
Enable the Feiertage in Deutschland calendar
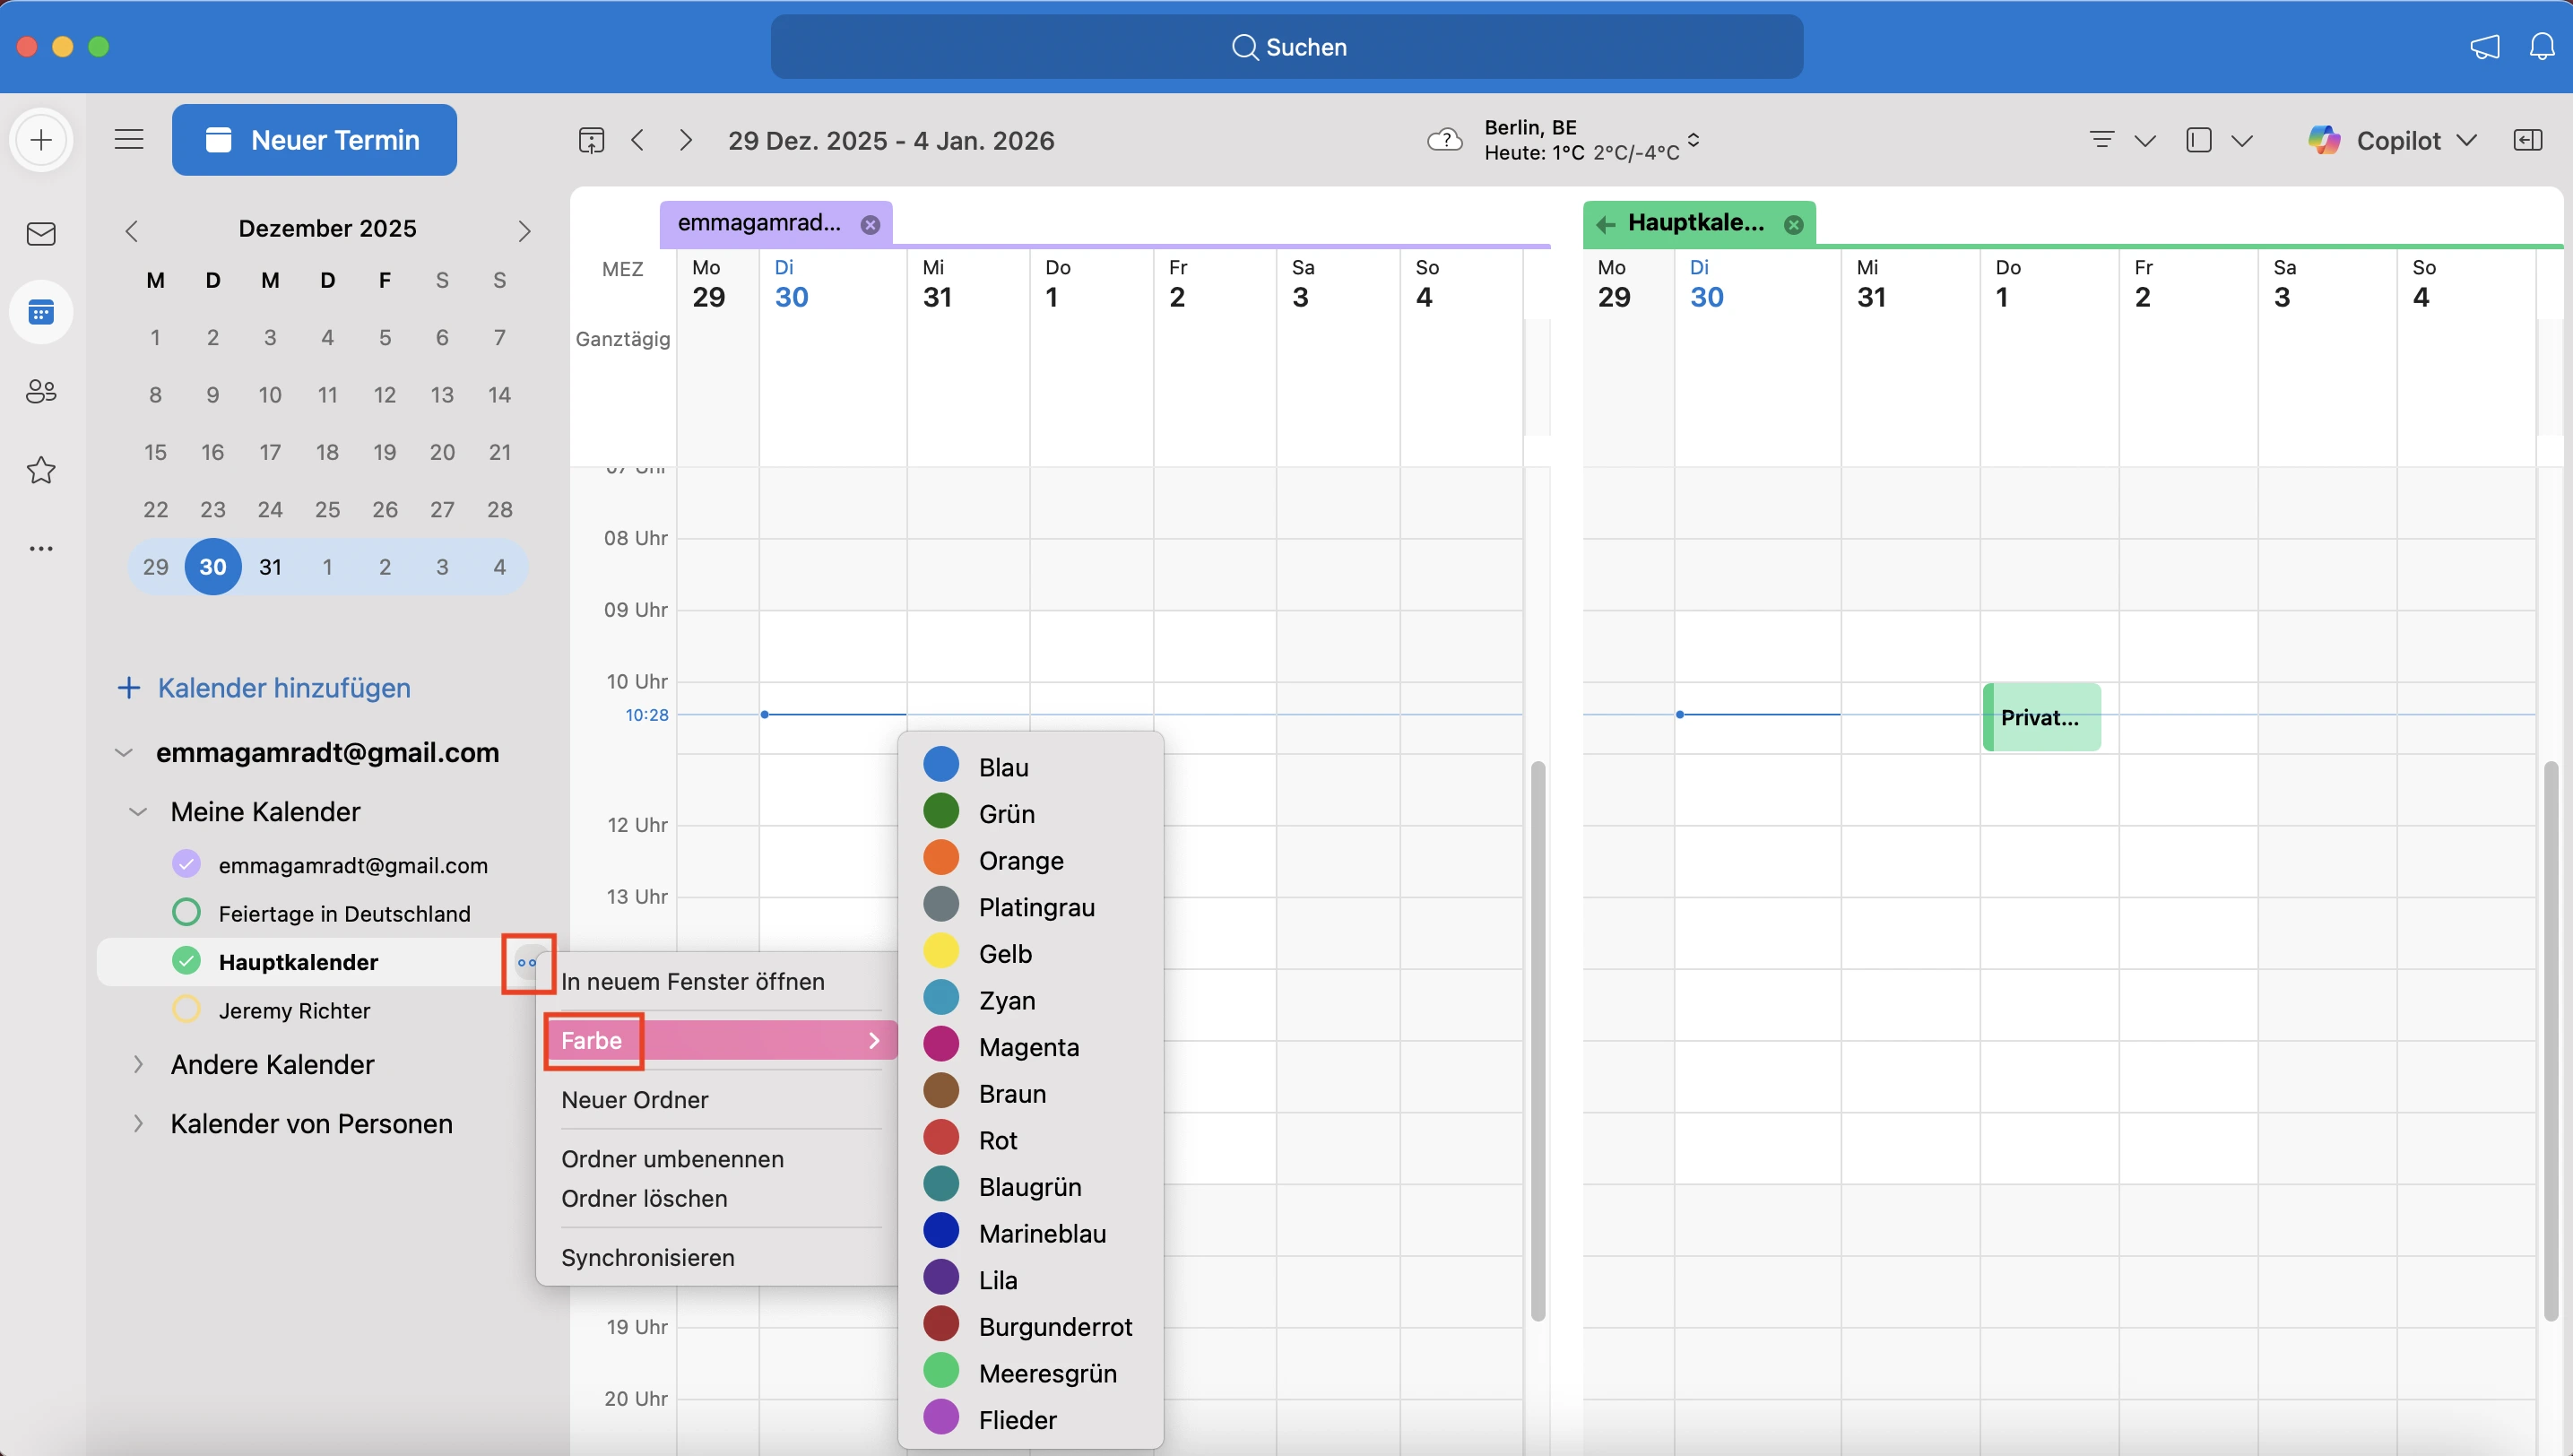point(186,912)
